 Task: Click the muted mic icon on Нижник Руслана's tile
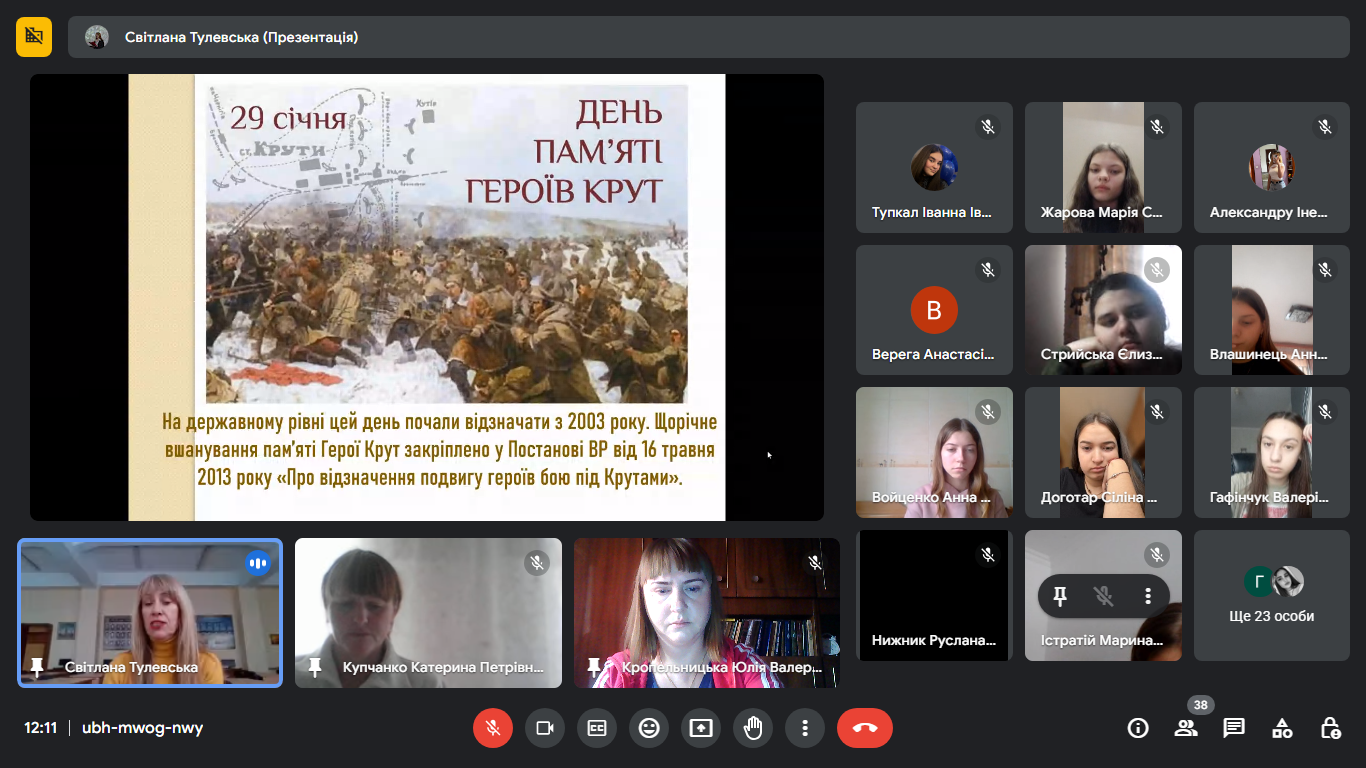988,555
